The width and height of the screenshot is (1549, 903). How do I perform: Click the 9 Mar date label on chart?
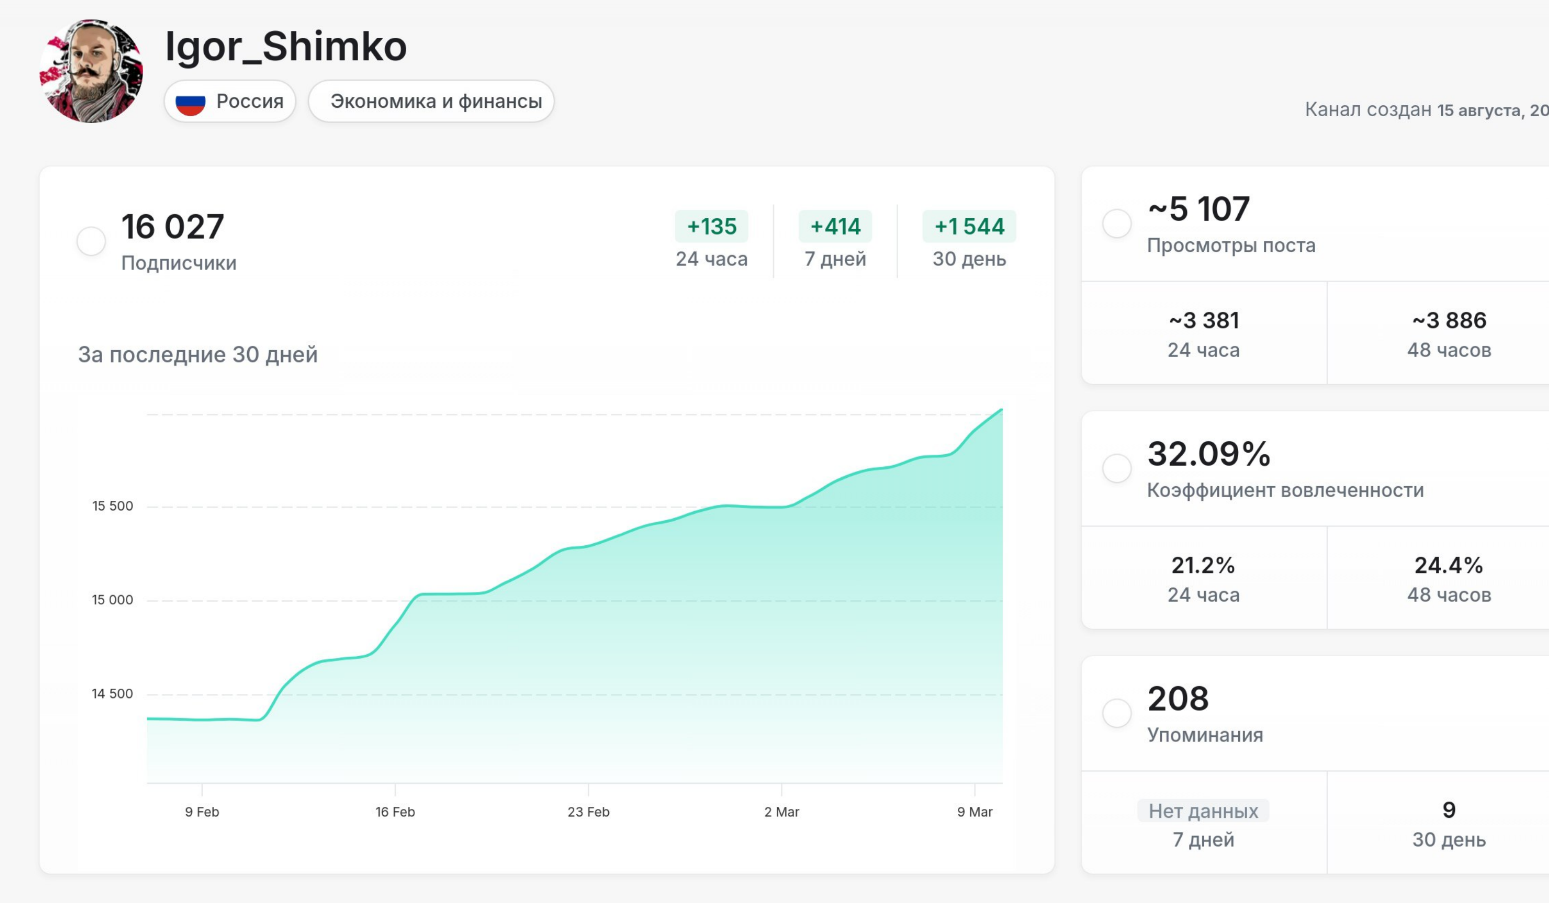pos(975,812)
